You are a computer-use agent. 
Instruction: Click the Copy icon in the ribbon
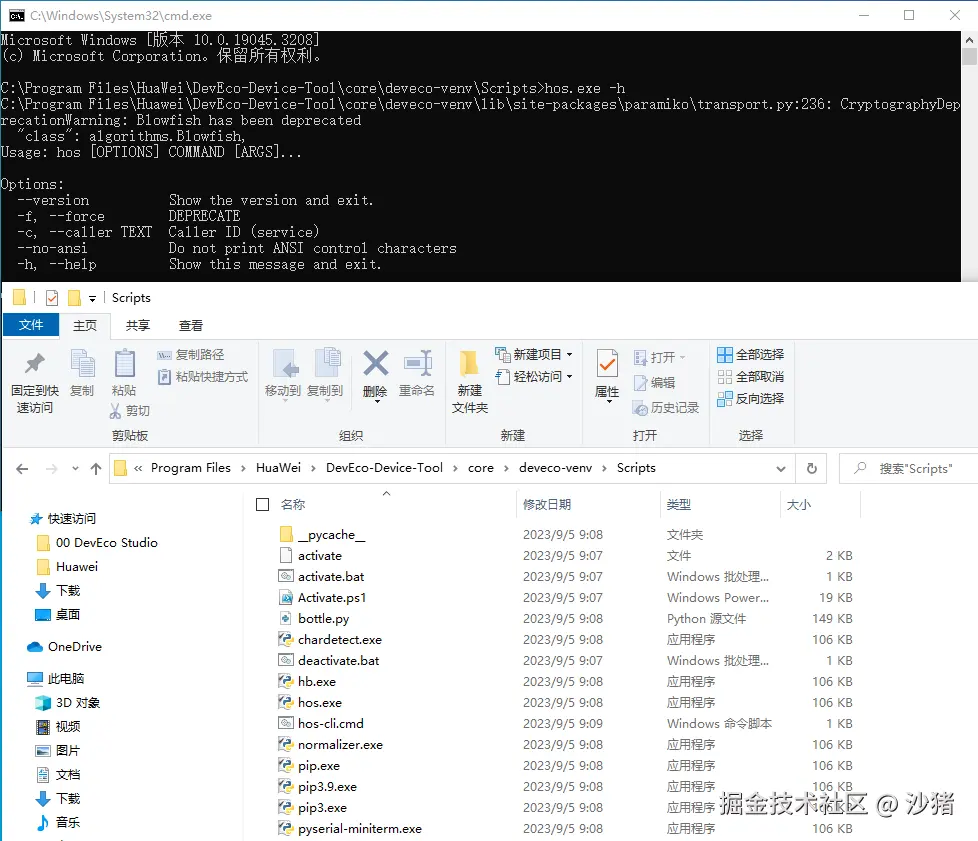click(82, 363)
